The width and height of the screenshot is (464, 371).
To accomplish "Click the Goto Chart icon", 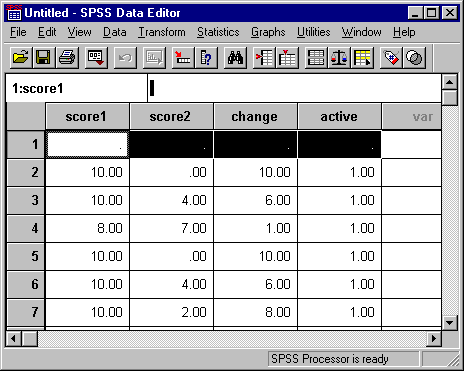I will pyautogui.click(x=154, y=58).
